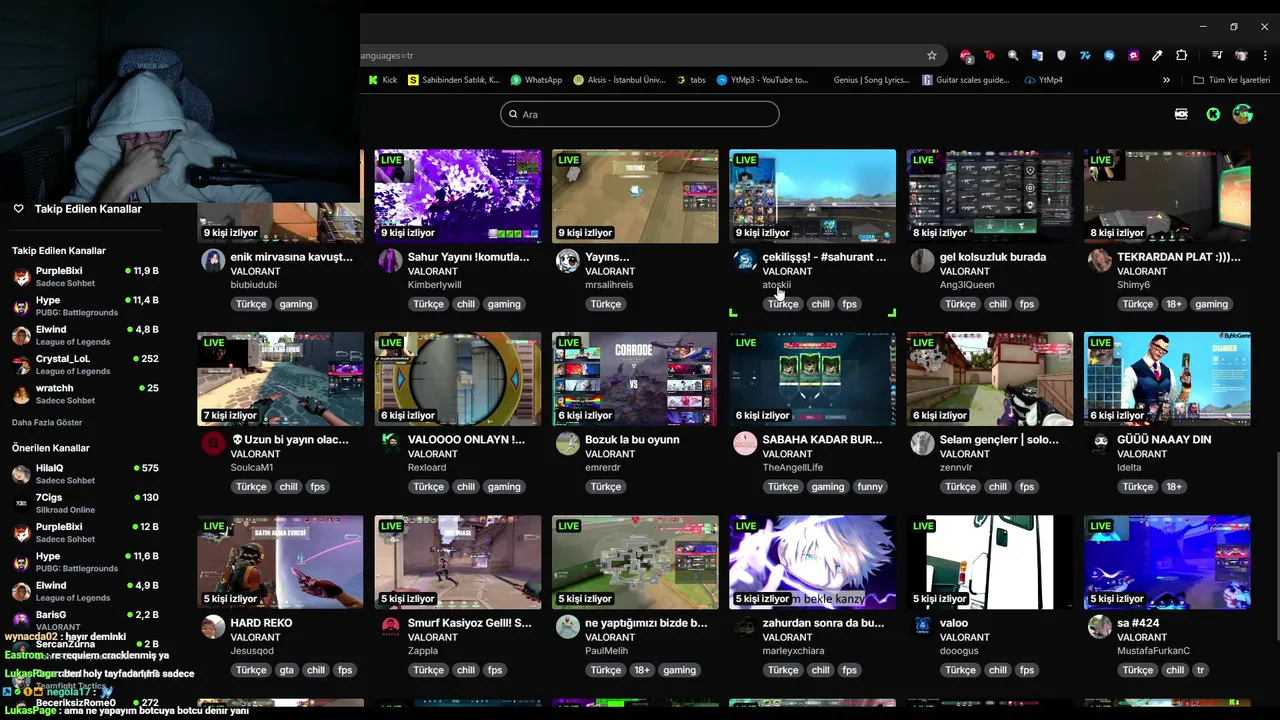
Task: Open the shield privacy extension
Action: tap(1061, 56)
